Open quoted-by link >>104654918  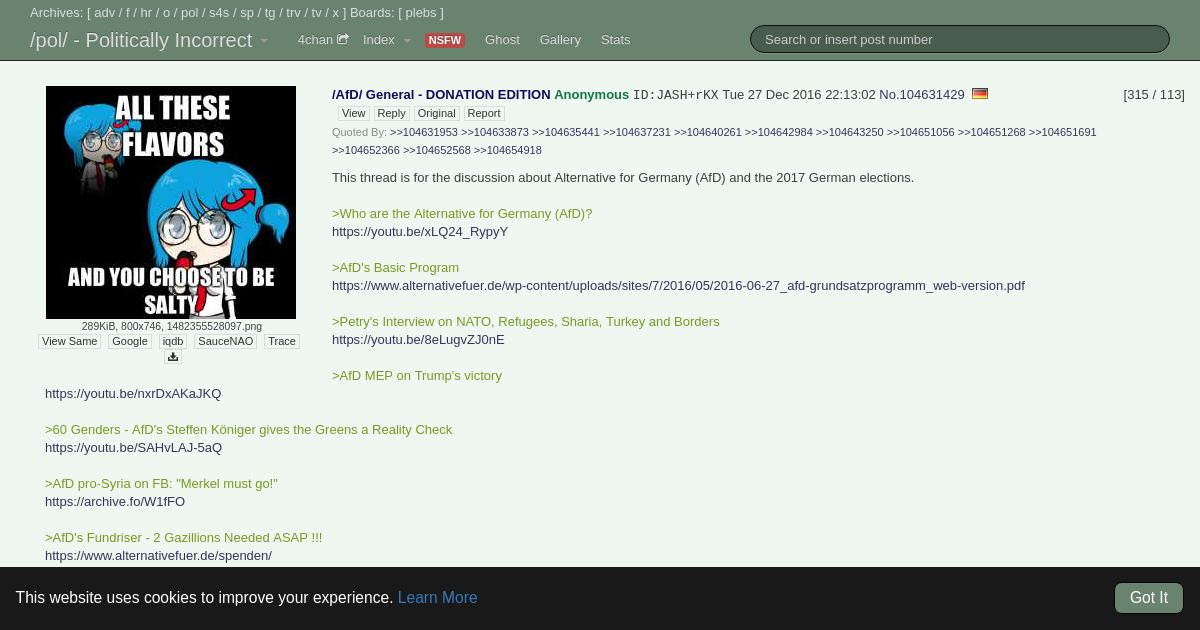pos(508,150)
